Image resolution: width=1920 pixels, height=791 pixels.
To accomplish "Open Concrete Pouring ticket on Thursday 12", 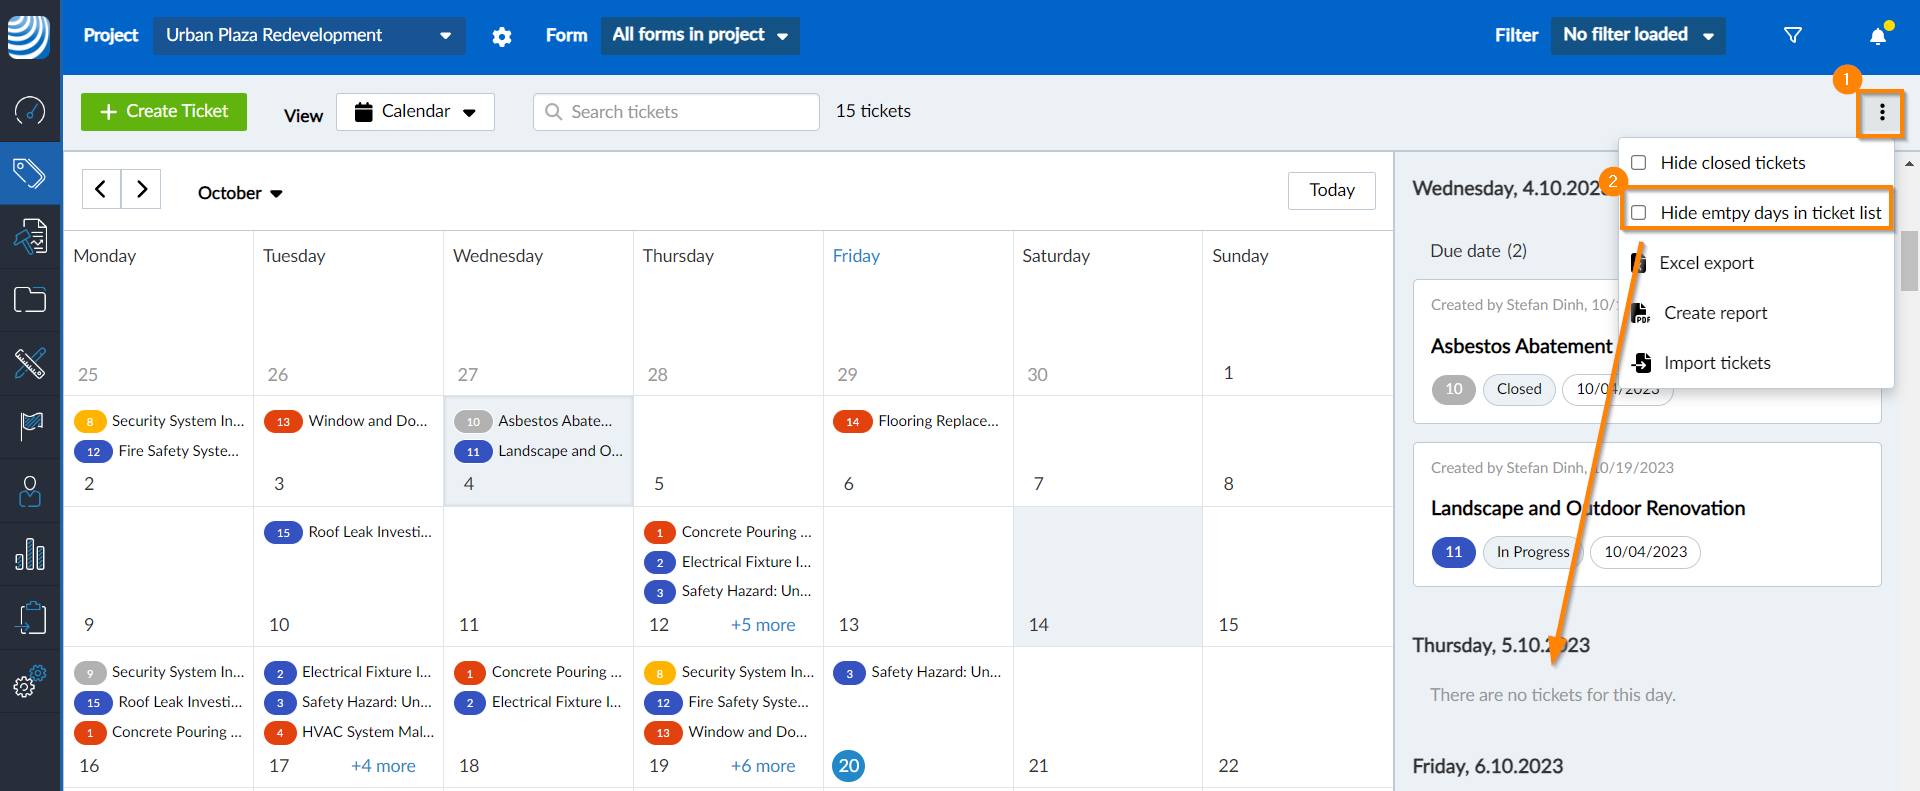I will (x=728, y=532).
